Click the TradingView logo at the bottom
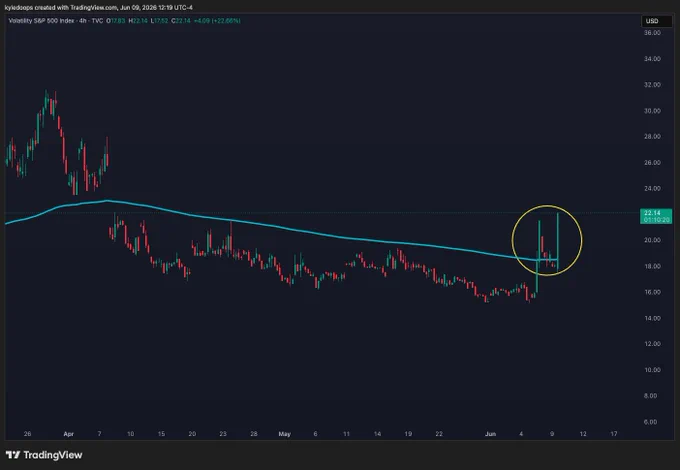This screenshot has width=680, height=470. 44,455
